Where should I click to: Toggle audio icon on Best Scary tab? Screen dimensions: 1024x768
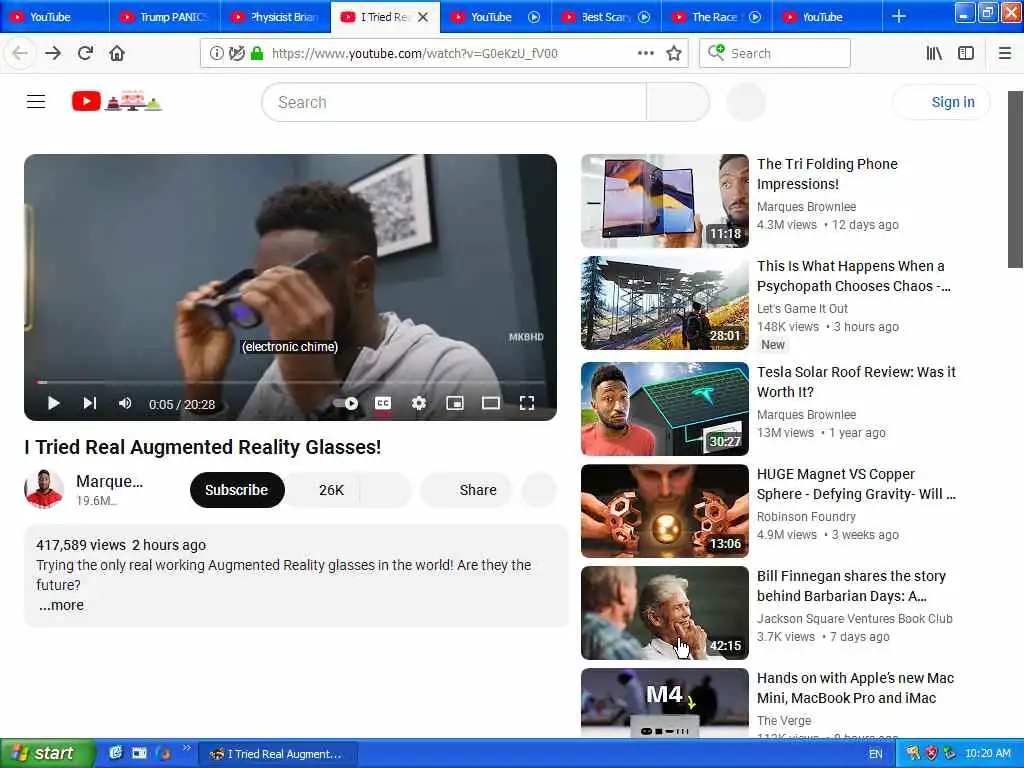tap(644, 17)
